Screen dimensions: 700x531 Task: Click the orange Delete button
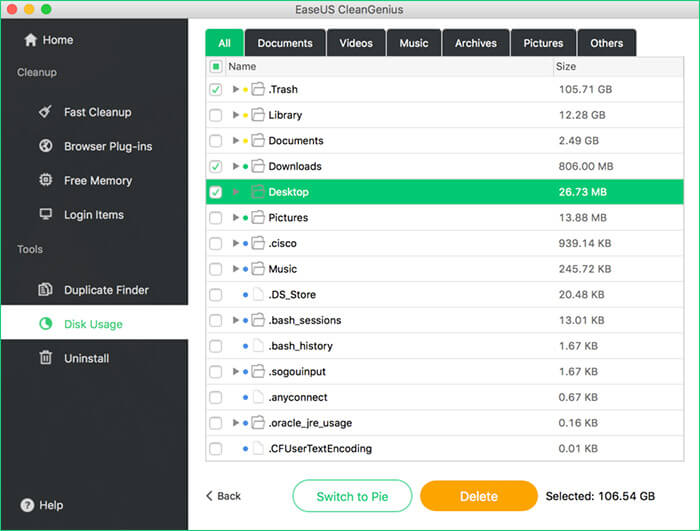click(x=479, y=496)
